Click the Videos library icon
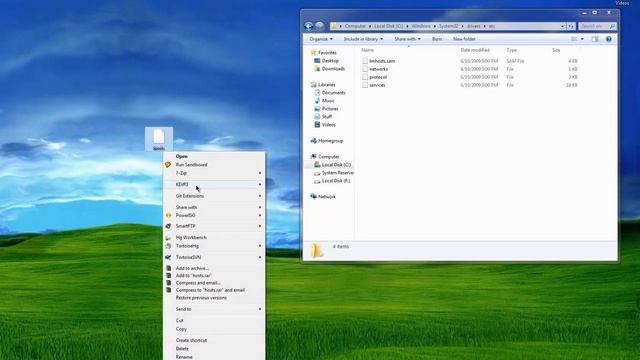 (x=317, y=124)
